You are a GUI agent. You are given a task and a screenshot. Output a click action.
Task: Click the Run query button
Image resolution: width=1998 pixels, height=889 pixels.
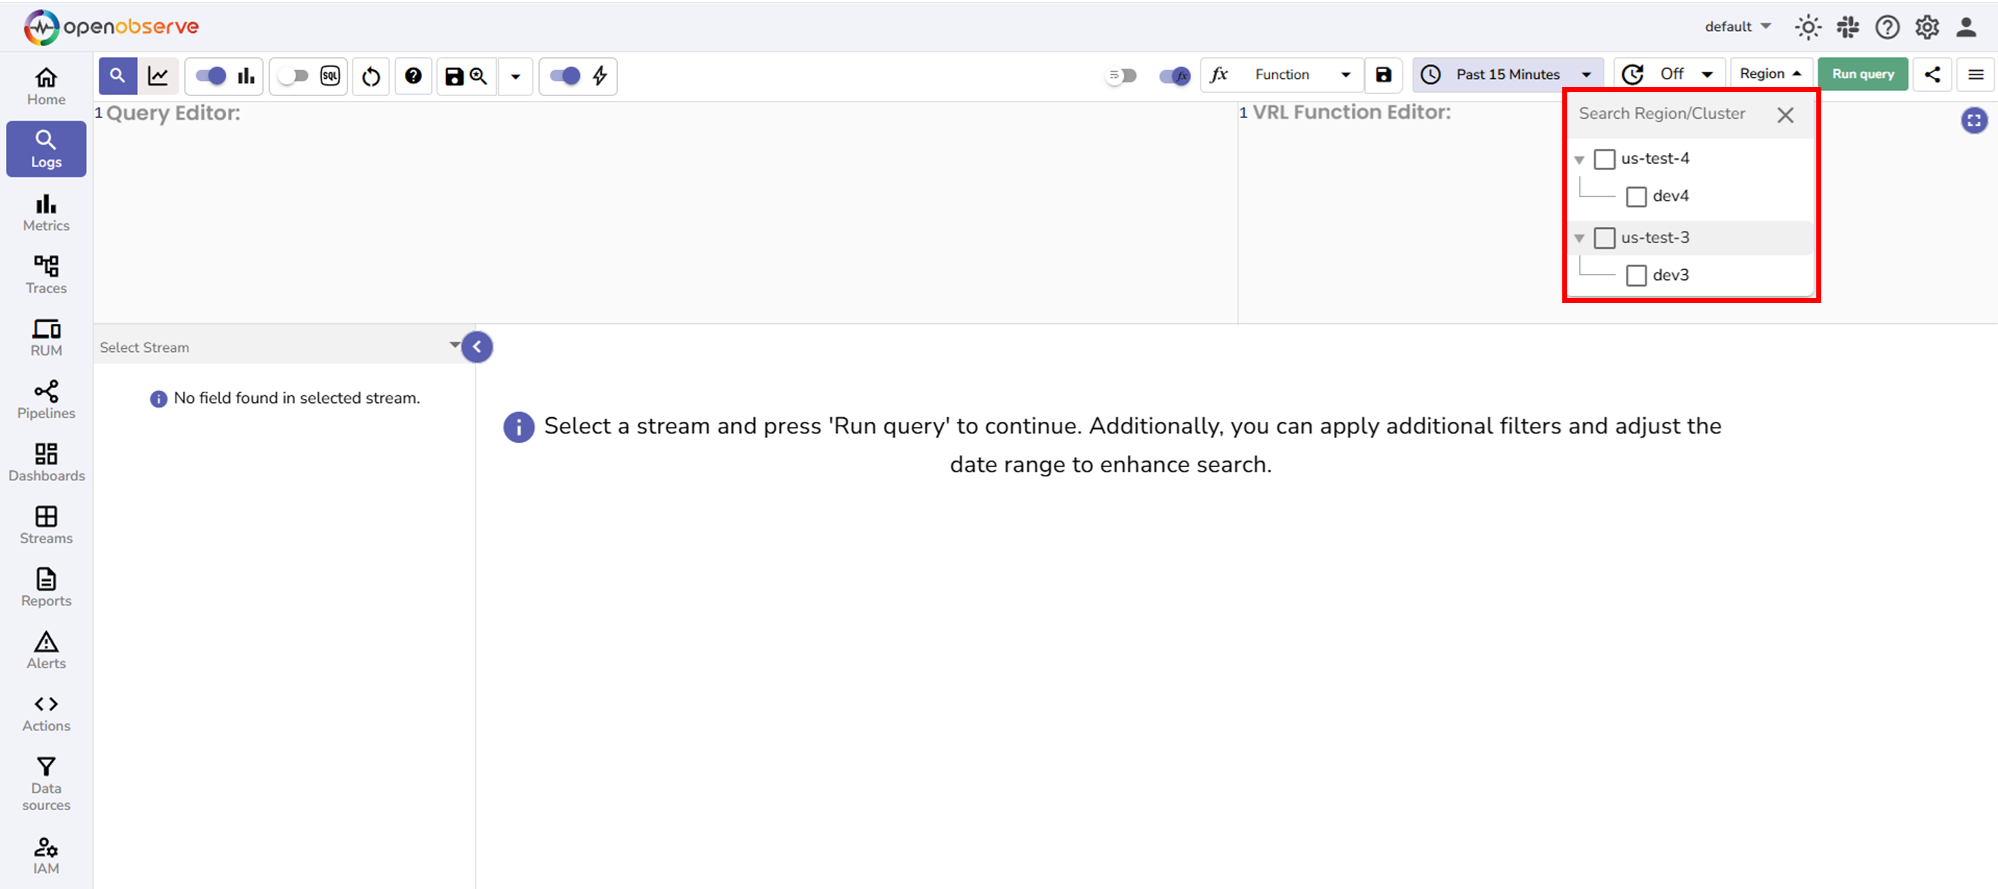click(x=1862, y=75)
